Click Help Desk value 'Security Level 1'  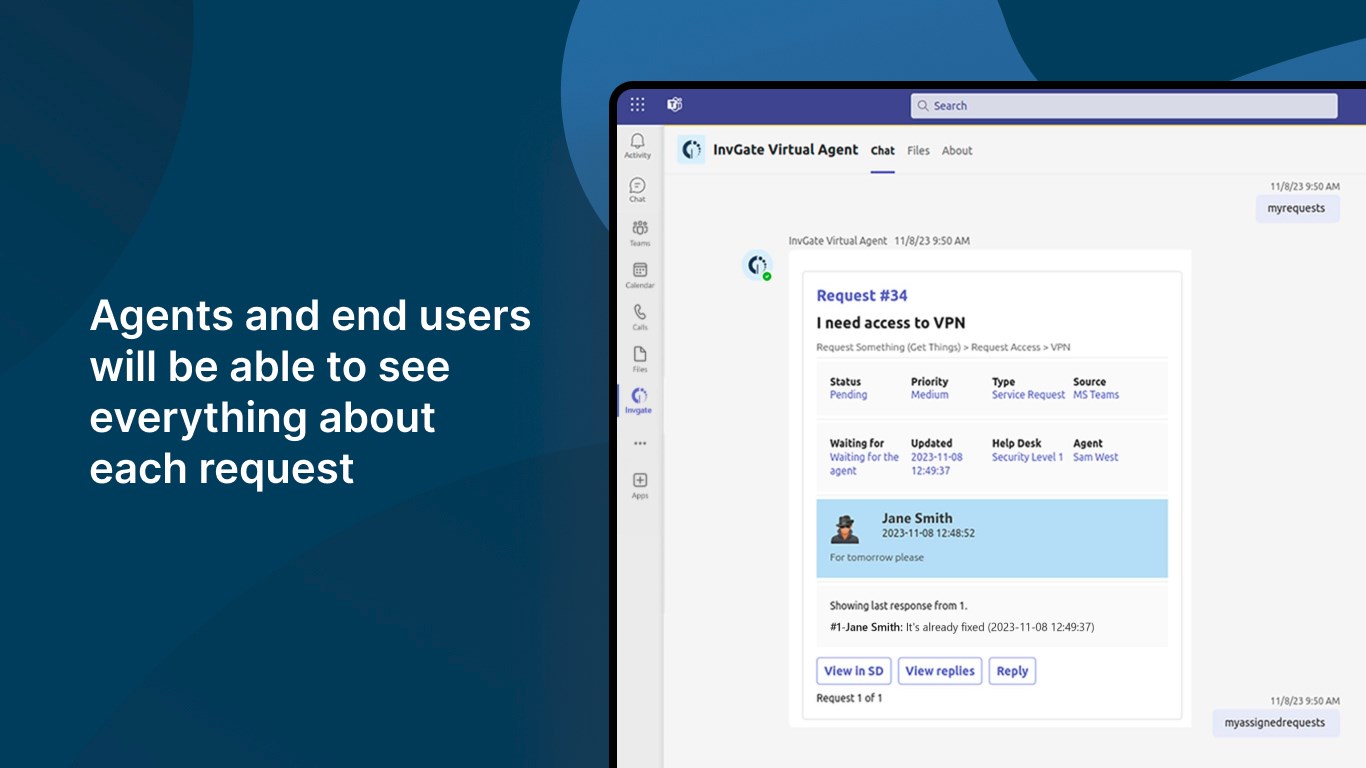[x=1028, y=457]
